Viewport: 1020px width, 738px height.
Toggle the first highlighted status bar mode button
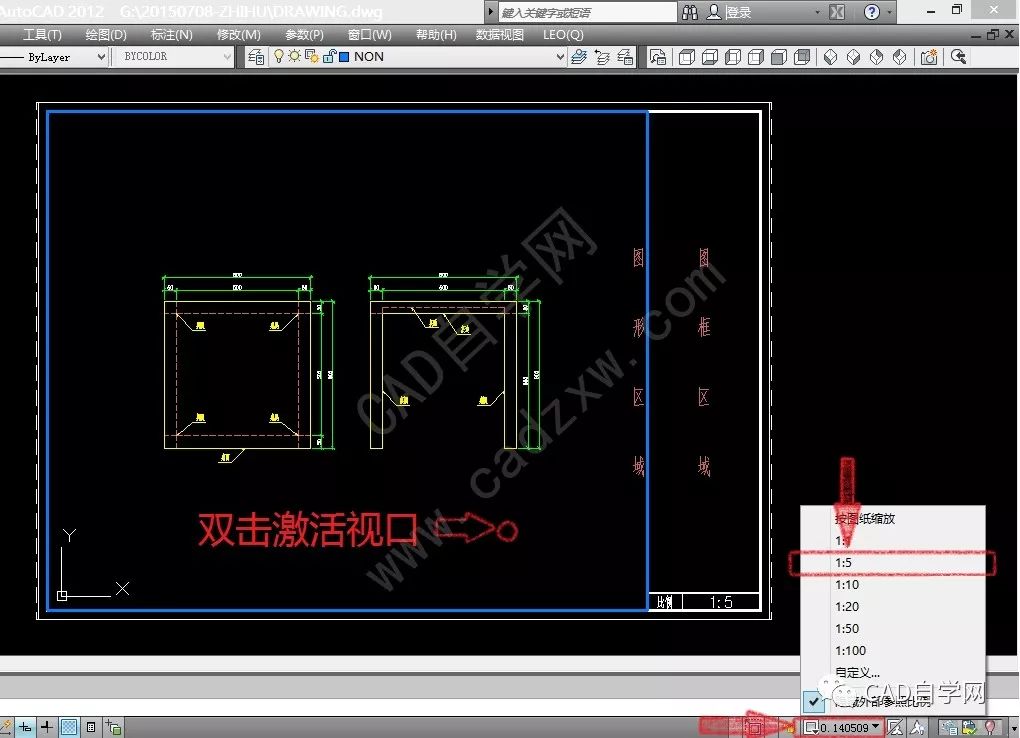click(x=25, y=727)
